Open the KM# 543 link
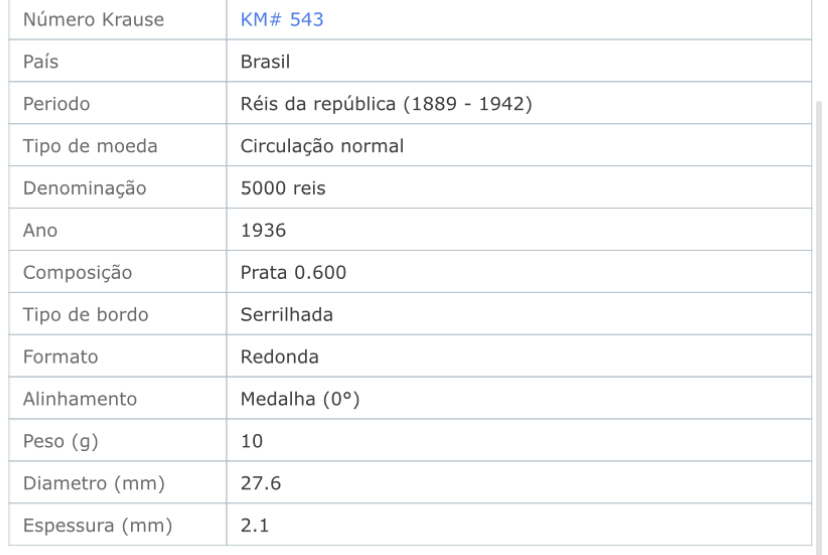 click(x=281, y=20)
